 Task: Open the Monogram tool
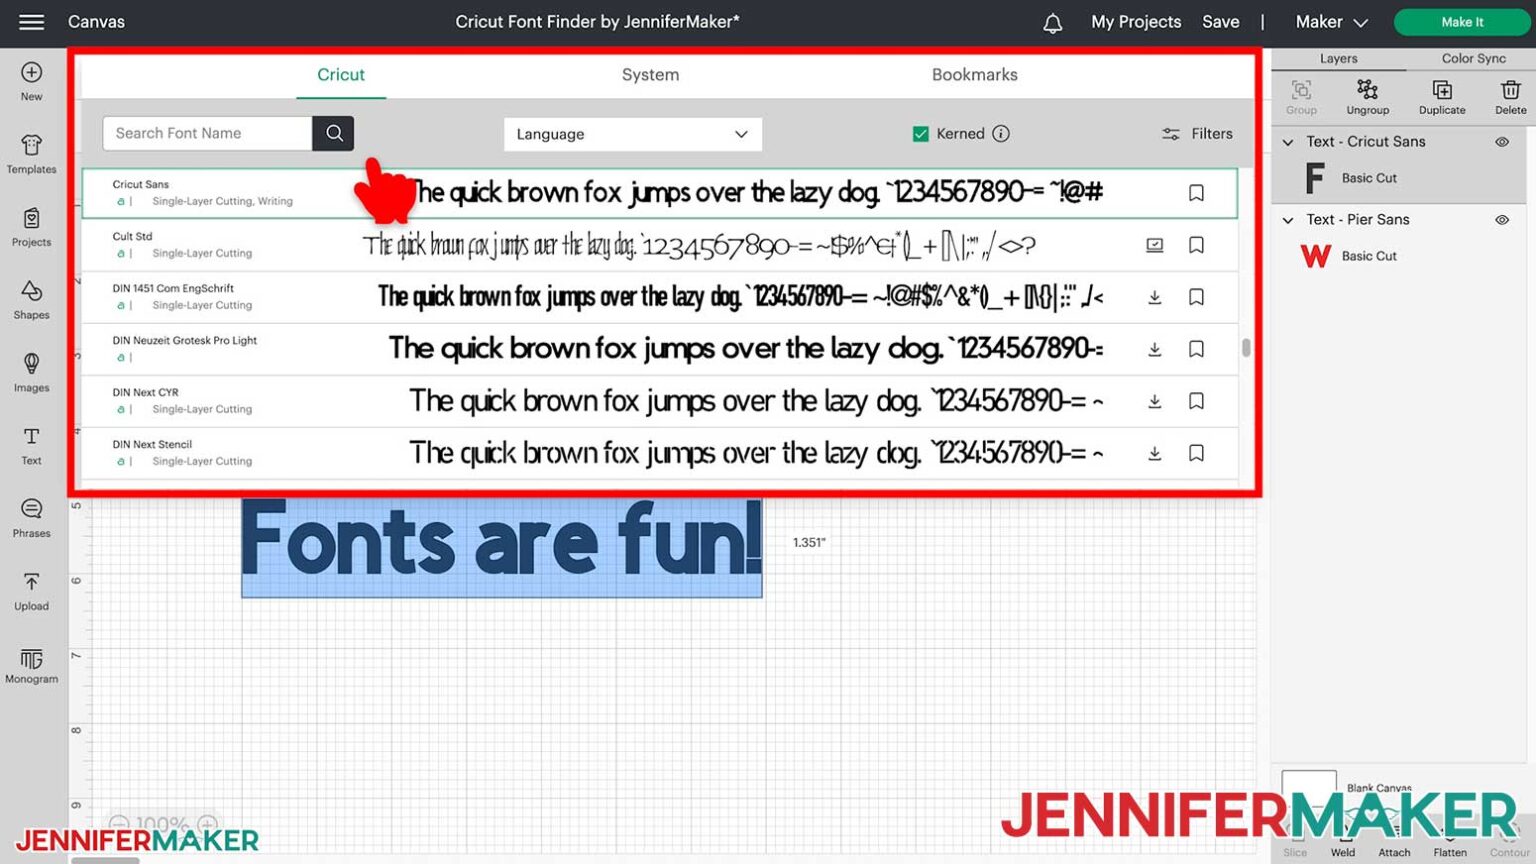pos(31,665)
